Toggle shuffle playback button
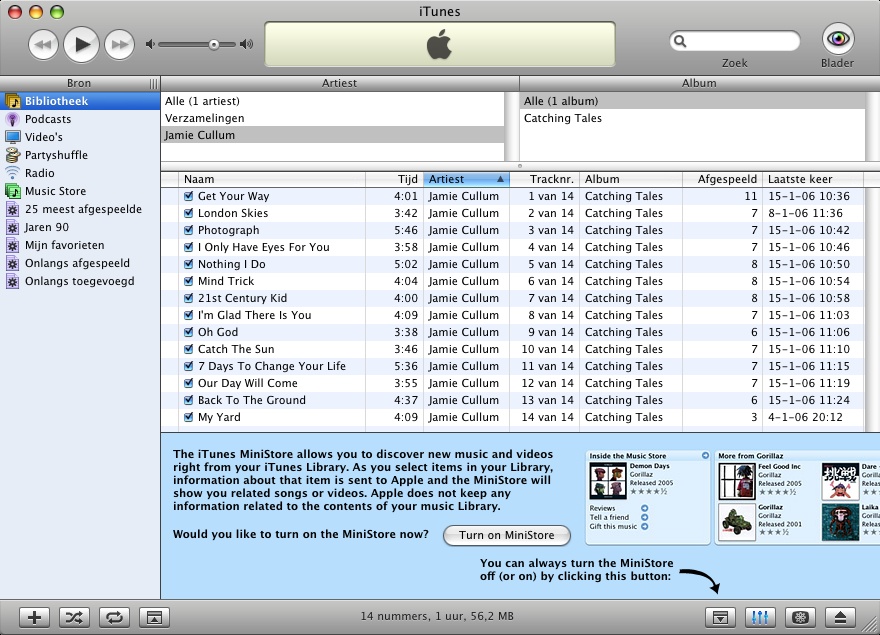Screen dimensions: 880x635 74,617
